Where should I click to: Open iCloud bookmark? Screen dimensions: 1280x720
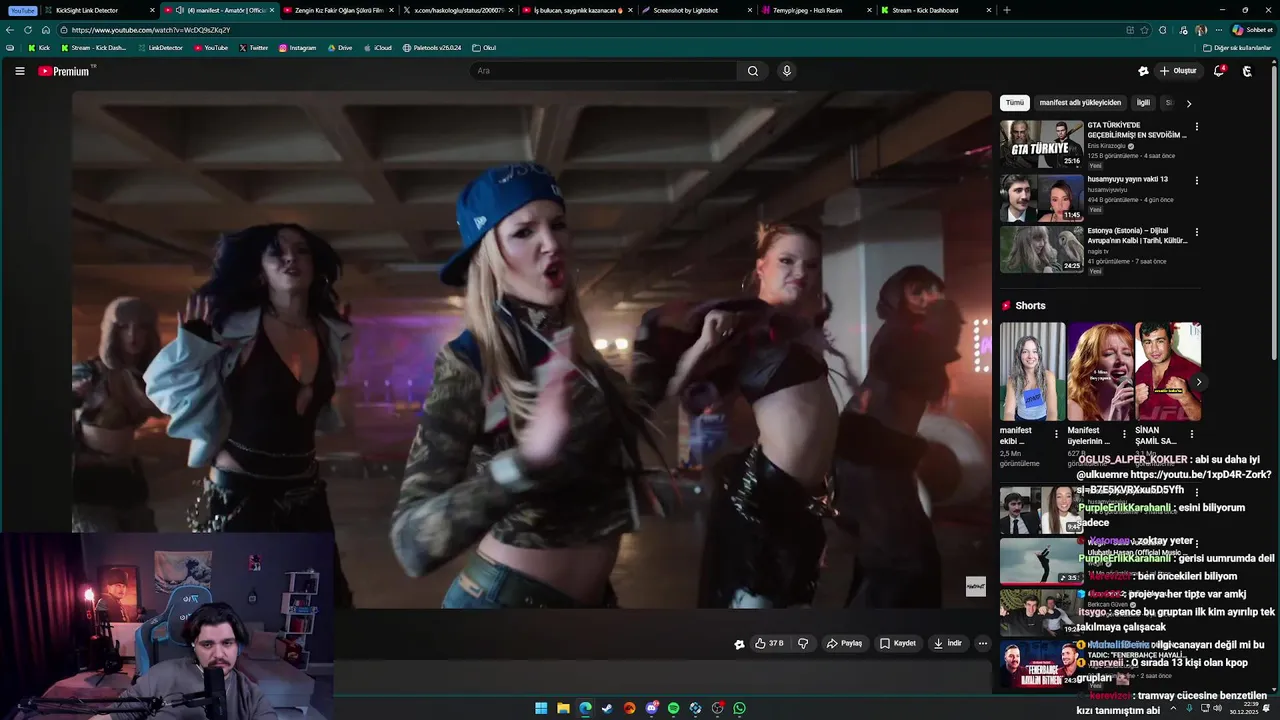click(377, 48)
